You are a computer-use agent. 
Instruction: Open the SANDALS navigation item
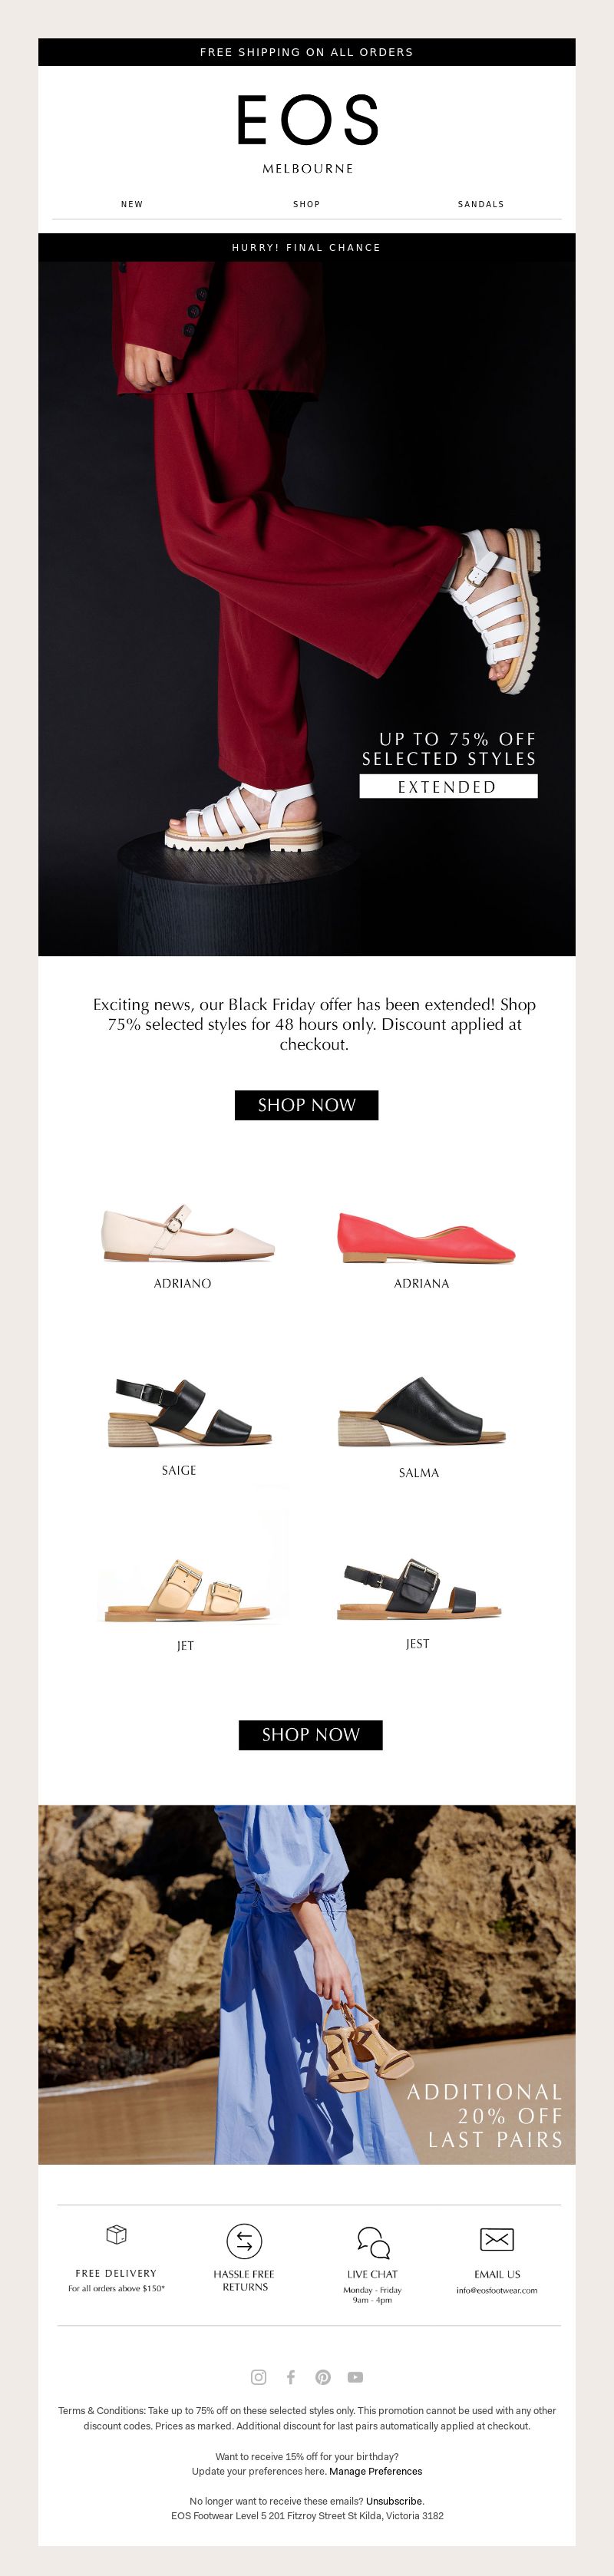point(481,204)
